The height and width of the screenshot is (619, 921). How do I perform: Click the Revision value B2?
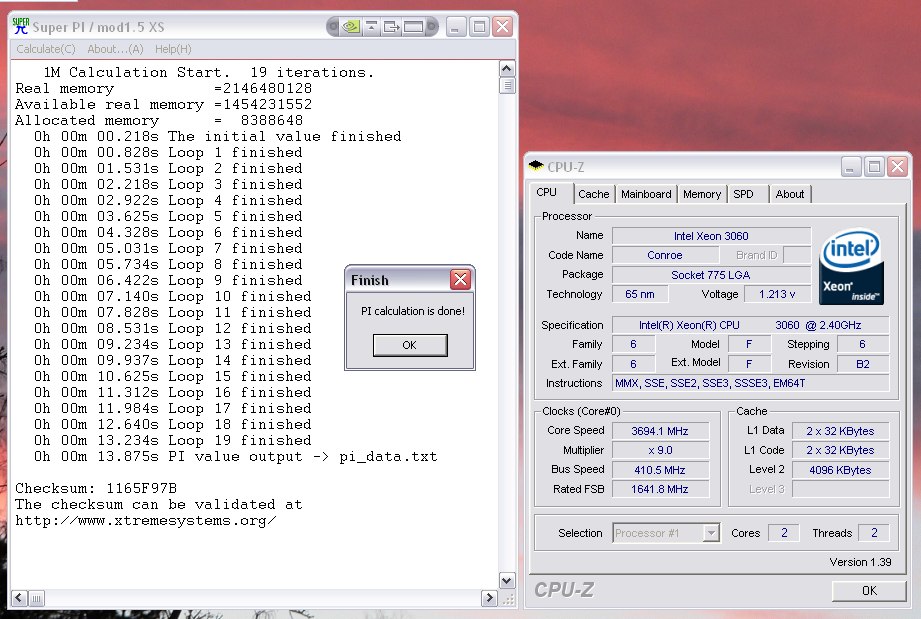point(863,364)
